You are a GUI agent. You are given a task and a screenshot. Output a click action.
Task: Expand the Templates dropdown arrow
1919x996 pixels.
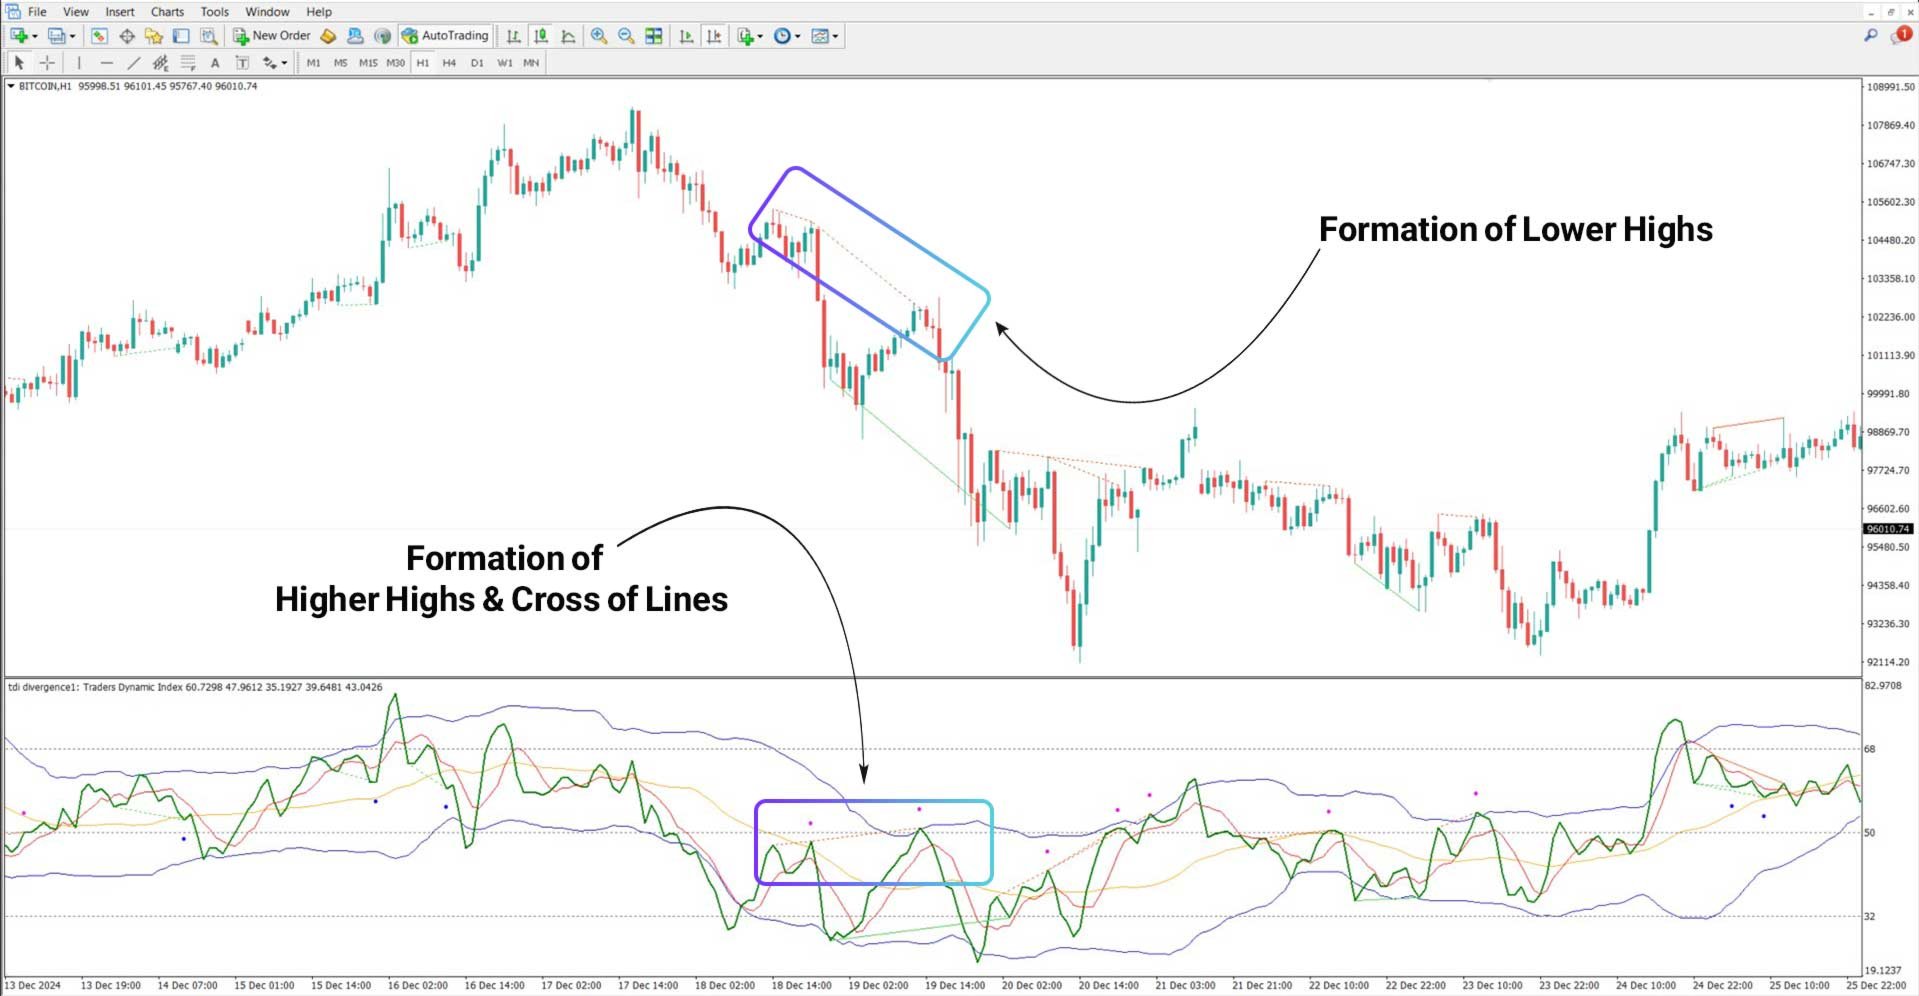coord(835,36)
